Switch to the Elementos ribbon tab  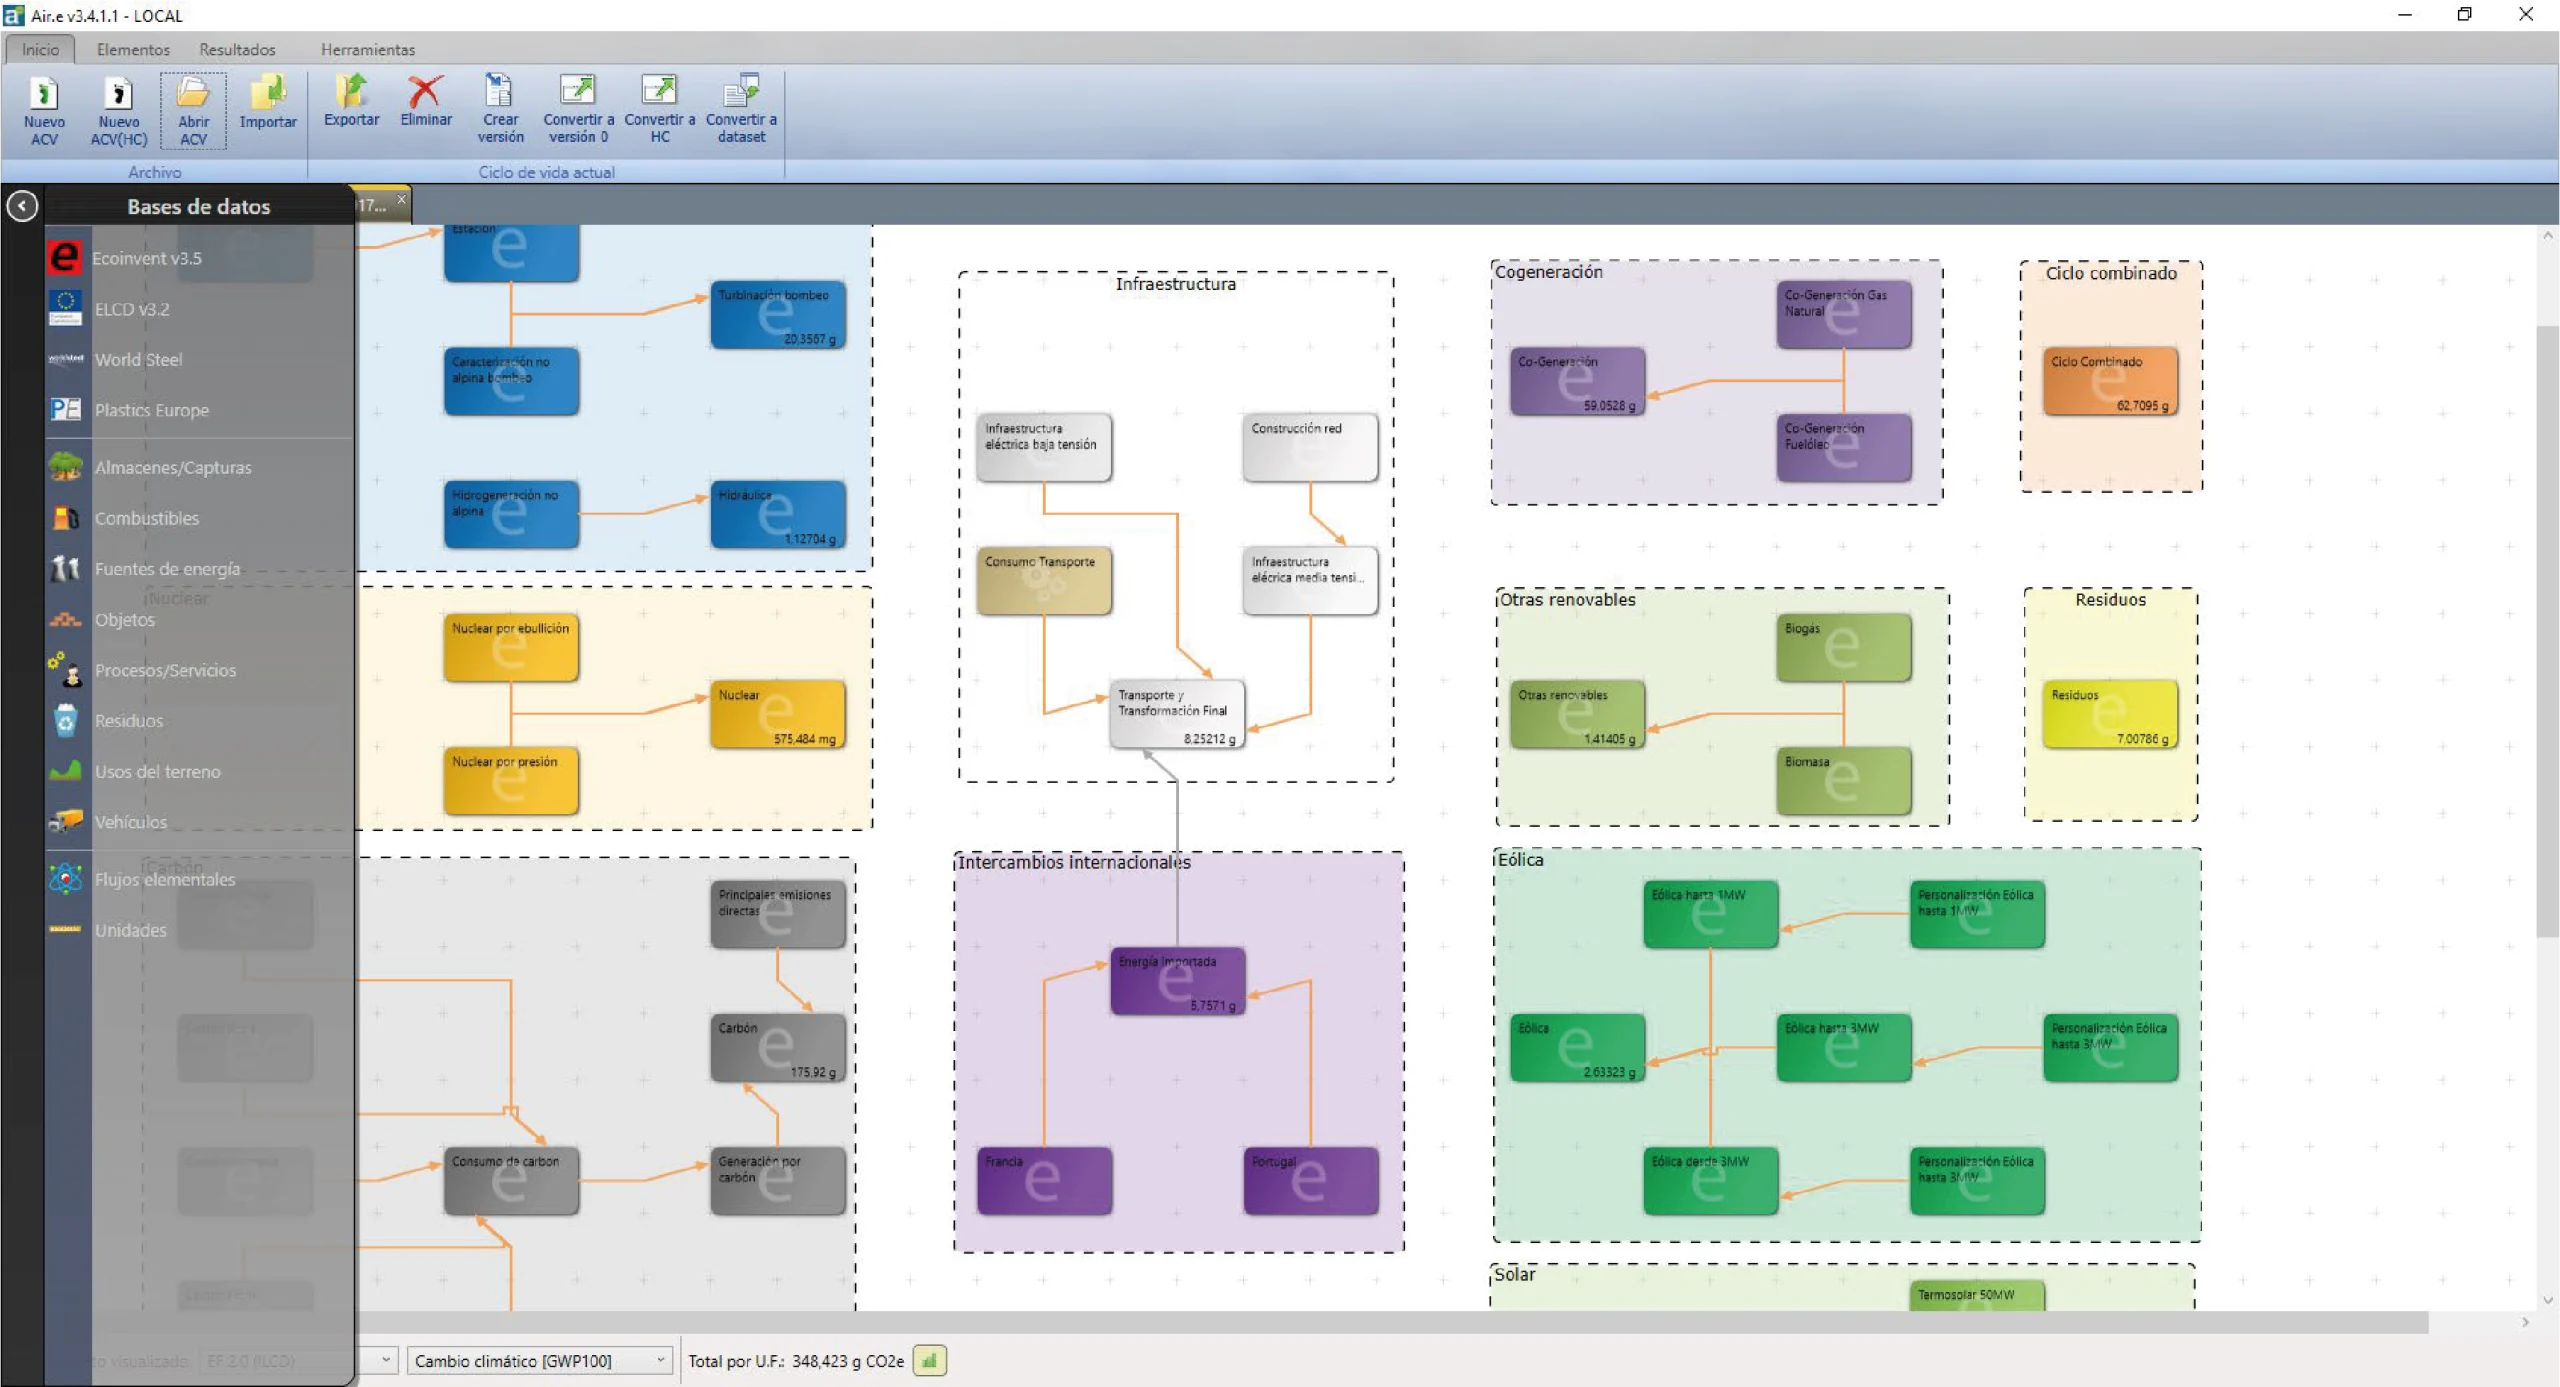(133, 49)
